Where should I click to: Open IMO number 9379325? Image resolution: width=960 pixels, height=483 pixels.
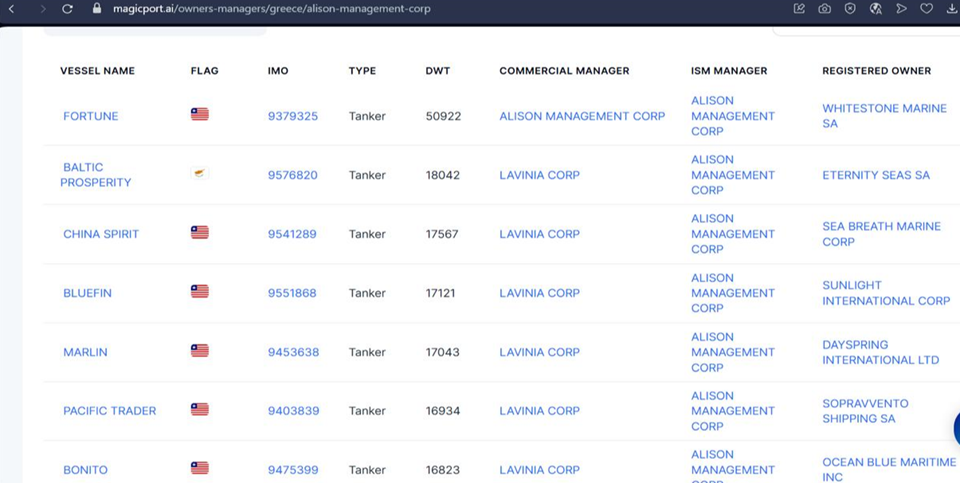pos(293,116)
